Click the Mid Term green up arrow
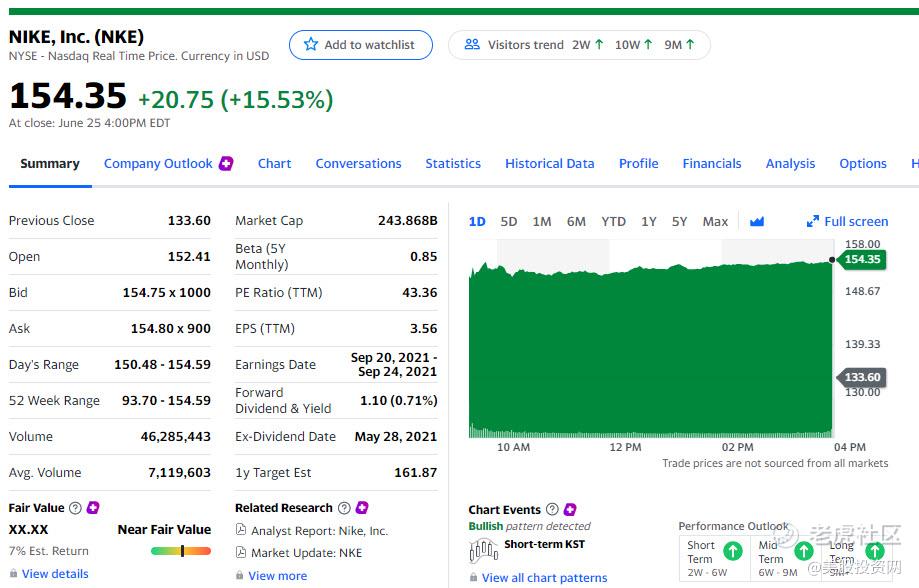 (803, 551)
